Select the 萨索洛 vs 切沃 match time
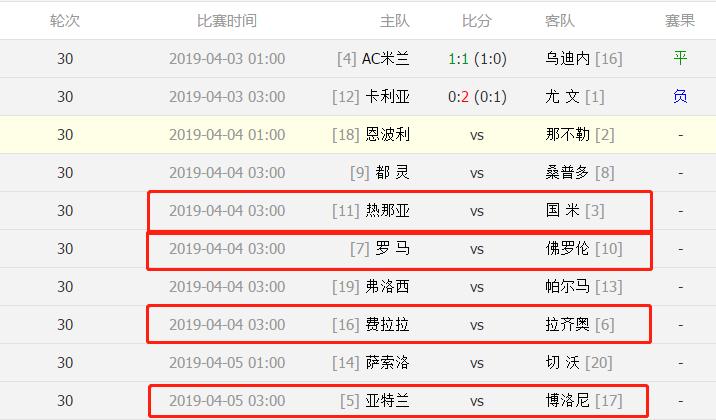 coord(227,363)
